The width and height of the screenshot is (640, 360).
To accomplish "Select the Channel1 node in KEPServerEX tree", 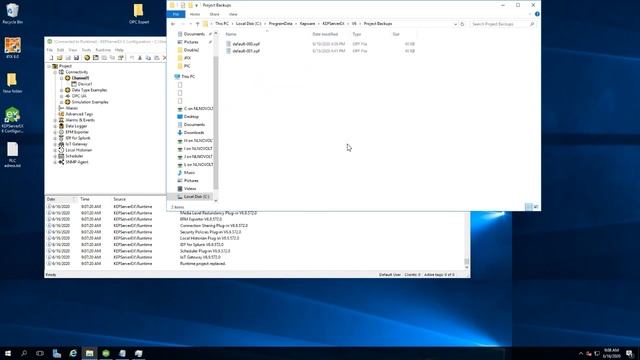I will pyautogui.click(x=80, y=78).
